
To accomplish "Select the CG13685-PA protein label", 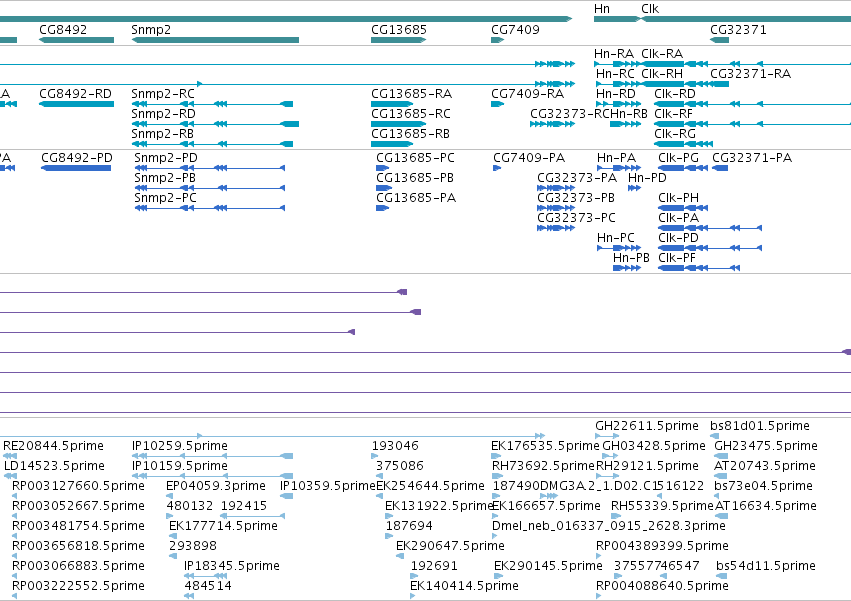I will coord(416,198).
